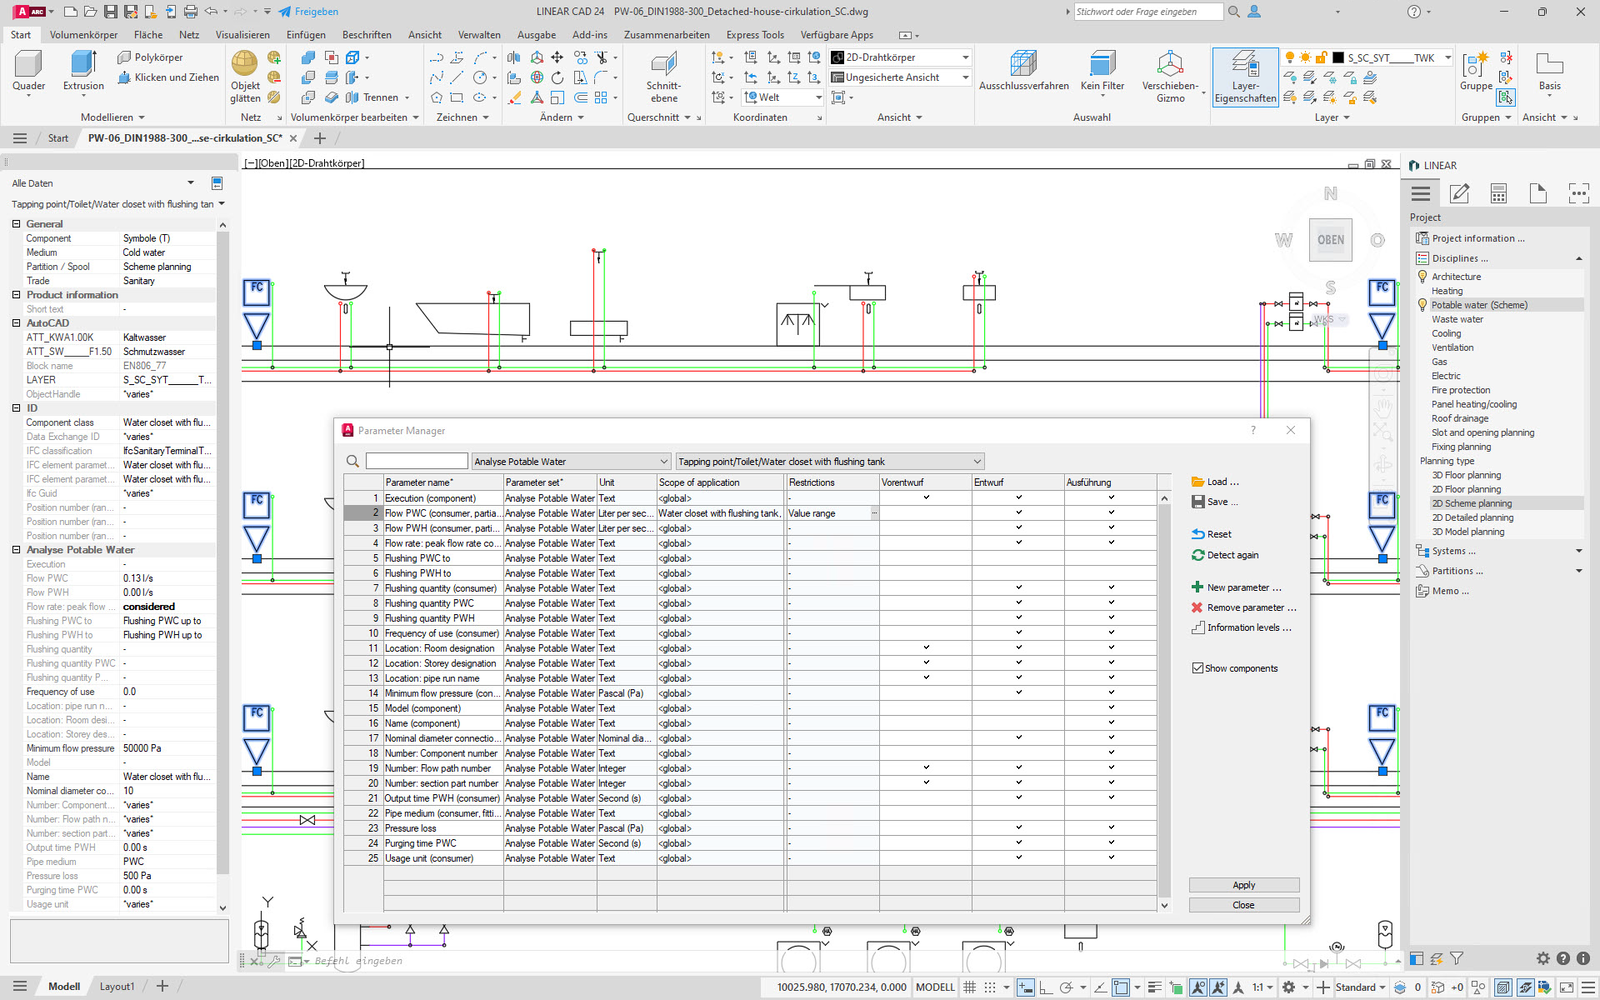
Task: Click the Apply button
Action: coord(1244,885)
